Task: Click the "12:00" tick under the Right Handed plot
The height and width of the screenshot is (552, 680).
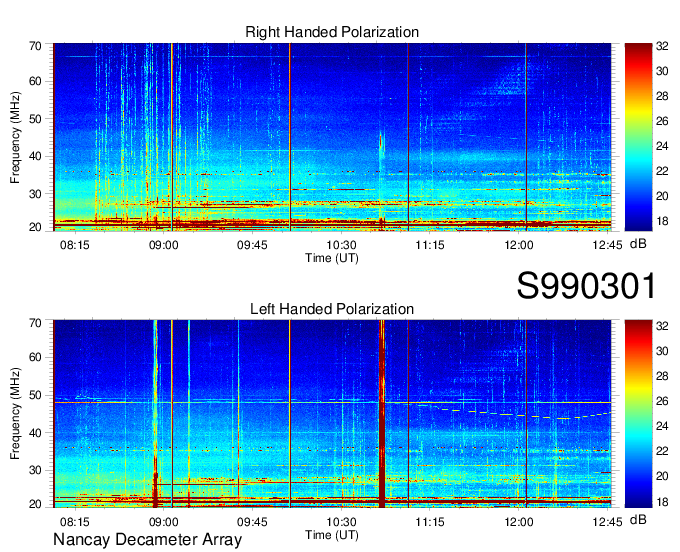Action: (x=519, y=245)
